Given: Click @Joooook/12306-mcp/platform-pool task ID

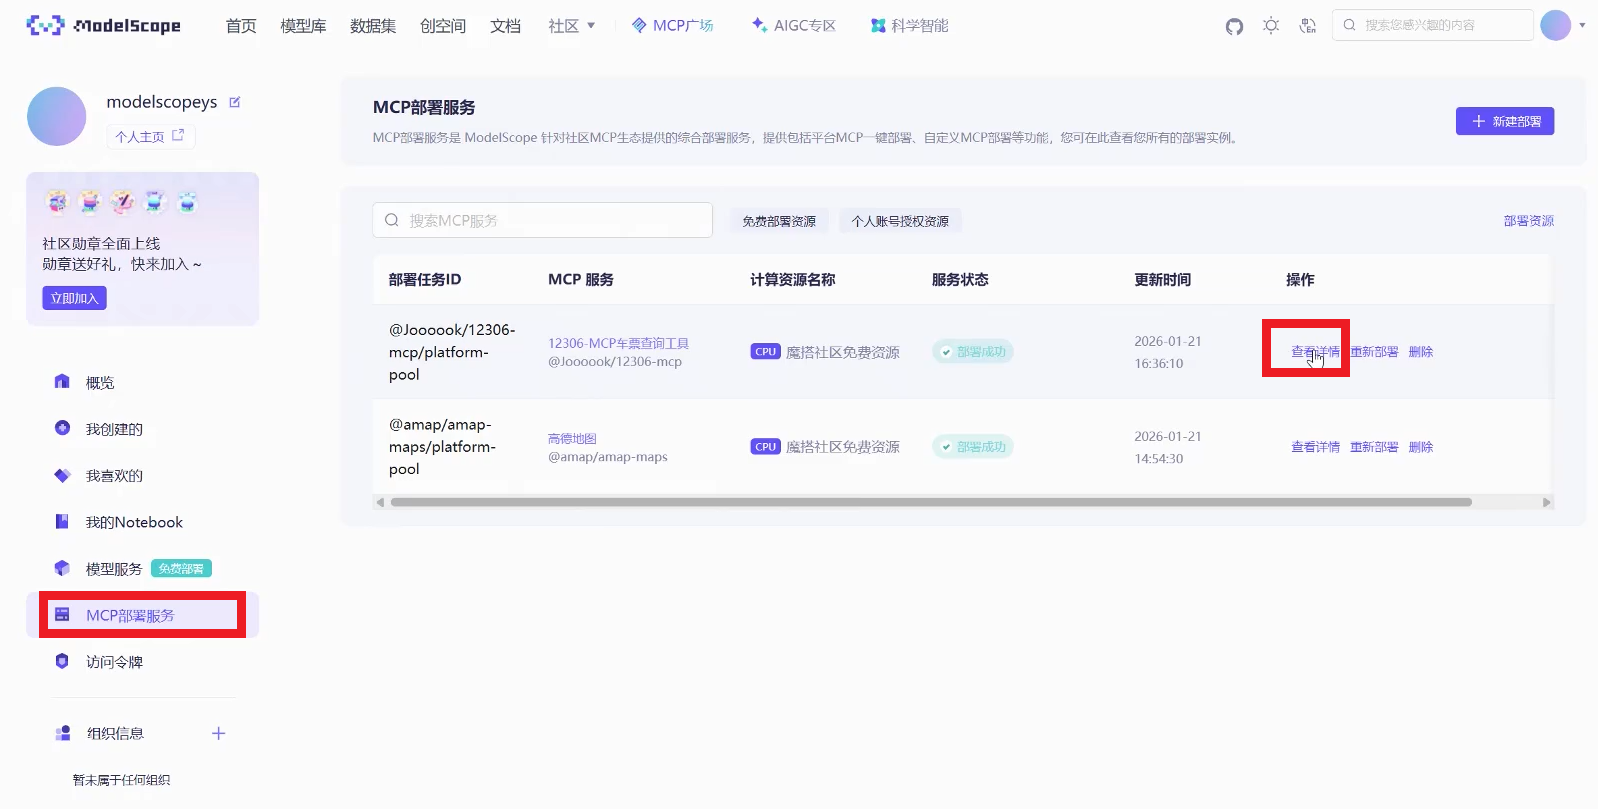Looking at the screenshot, I should [x=452, y=352].
